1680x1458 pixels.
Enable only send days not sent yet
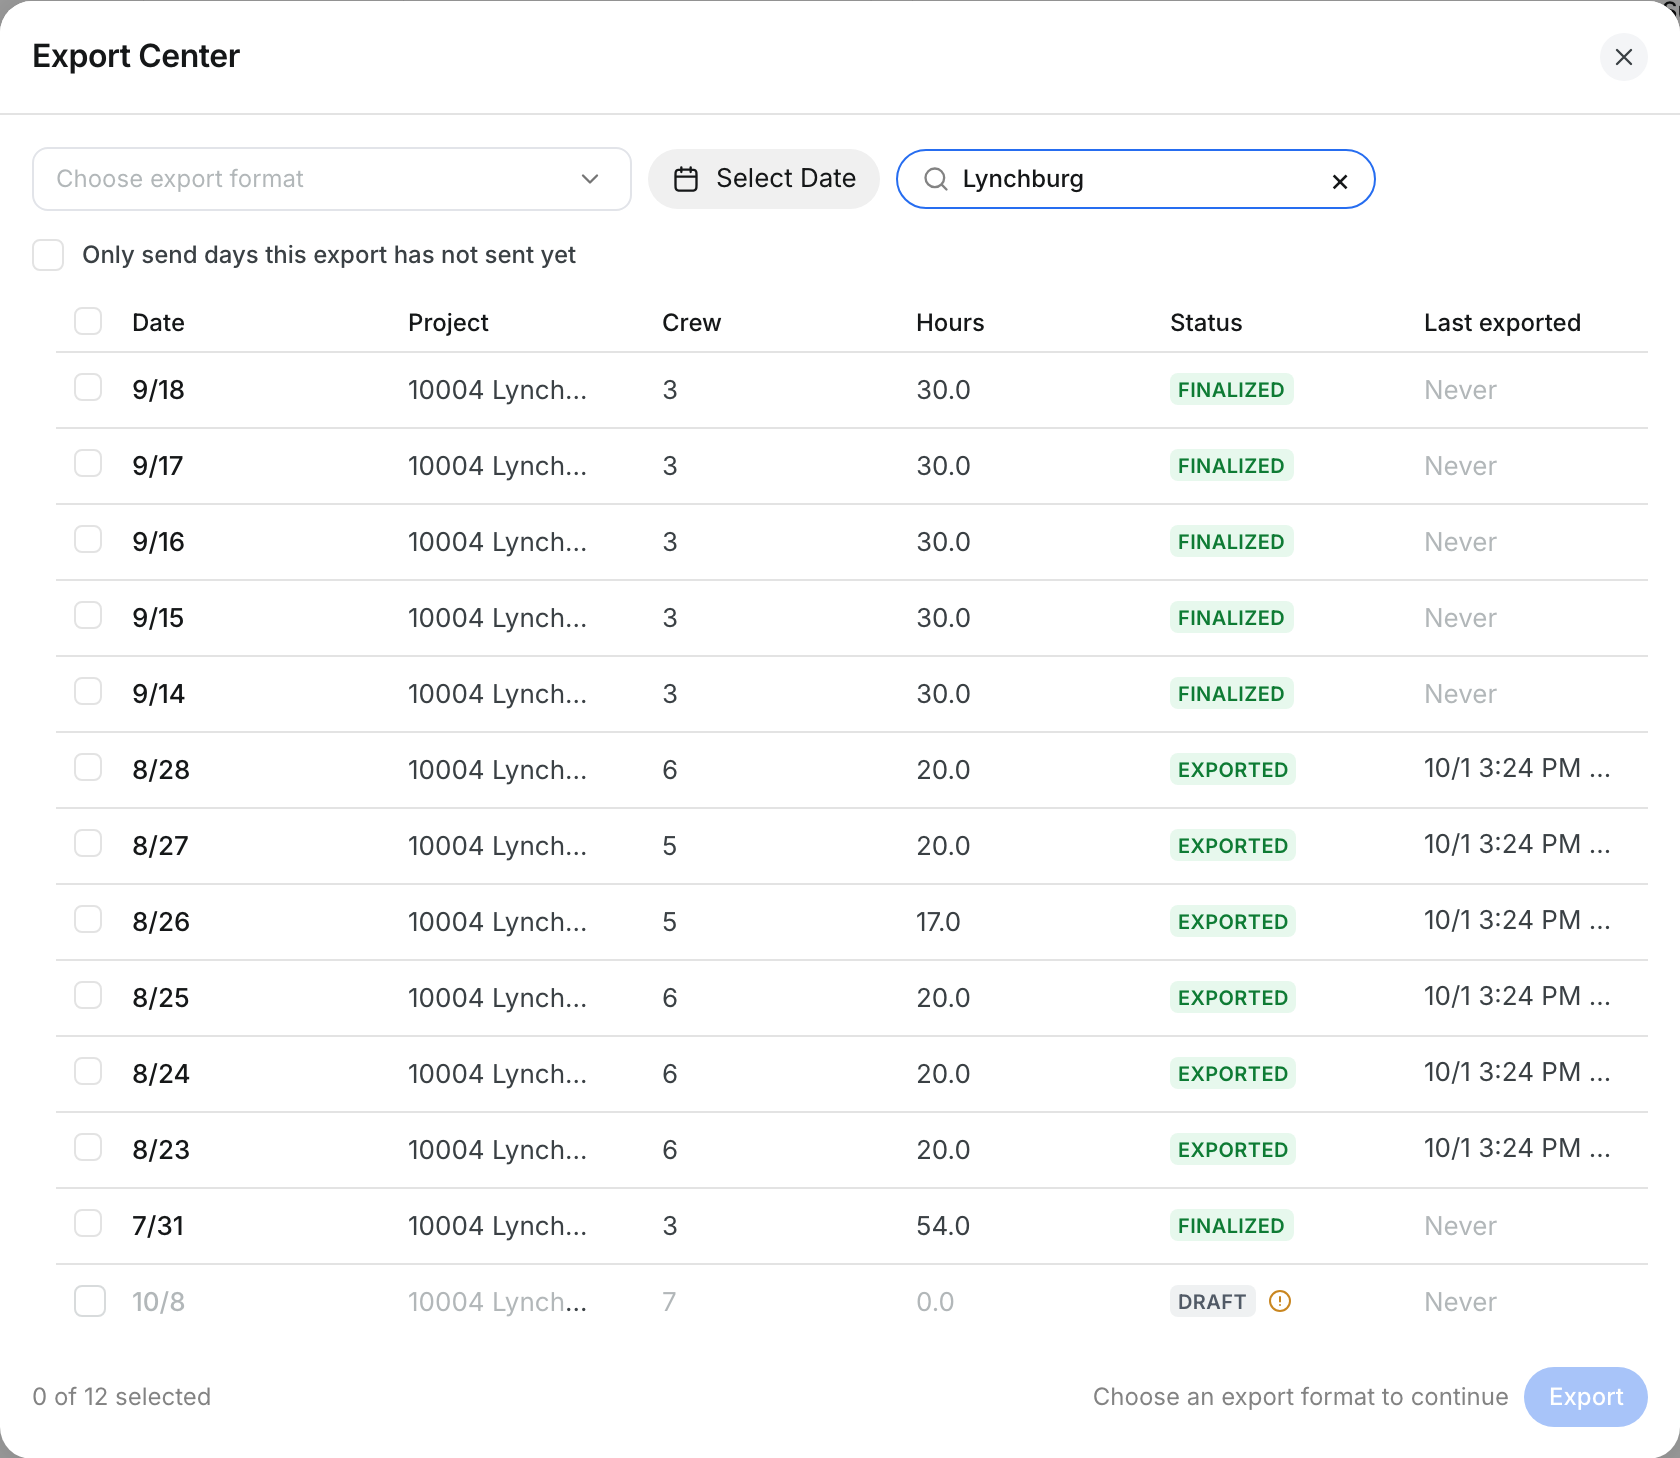[x=48, y=255]
